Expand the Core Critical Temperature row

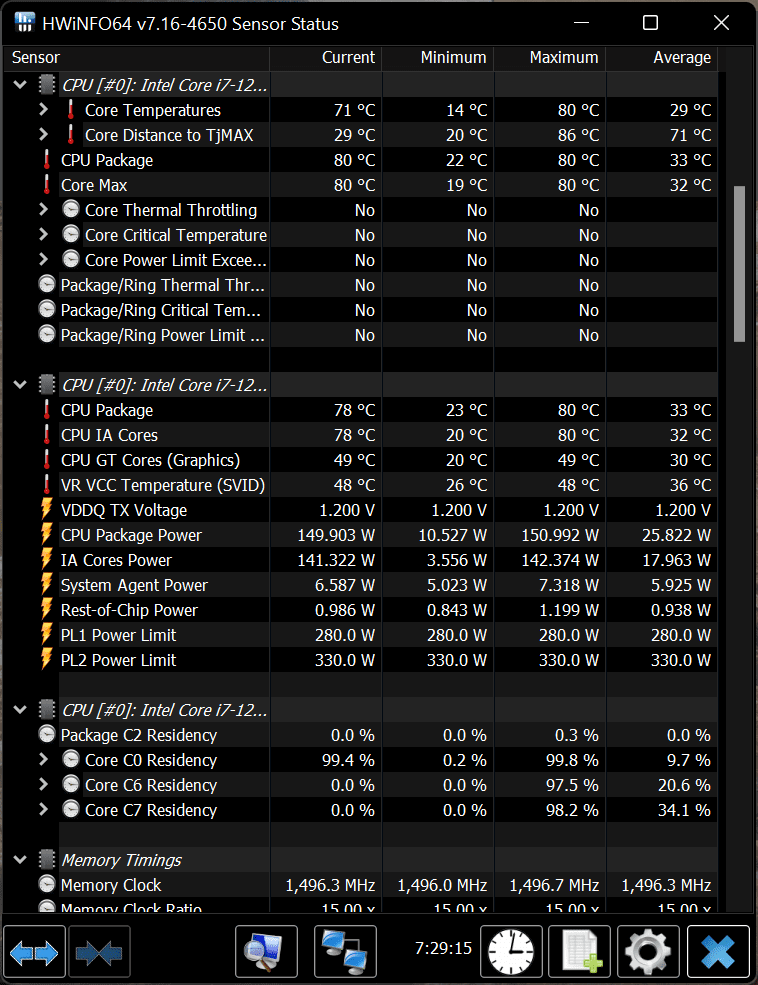click(x=43, y=234)
